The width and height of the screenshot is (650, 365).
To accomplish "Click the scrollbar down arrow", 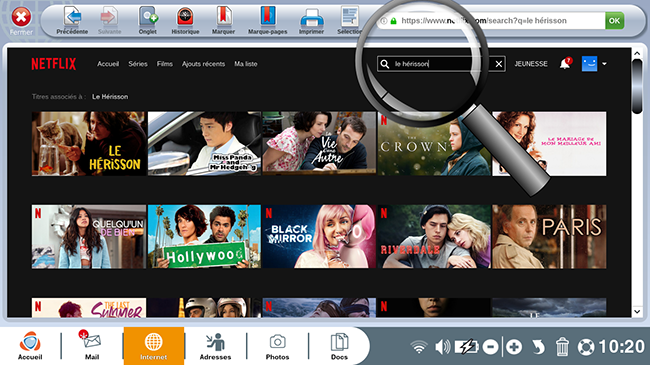I will pos(637,311).
